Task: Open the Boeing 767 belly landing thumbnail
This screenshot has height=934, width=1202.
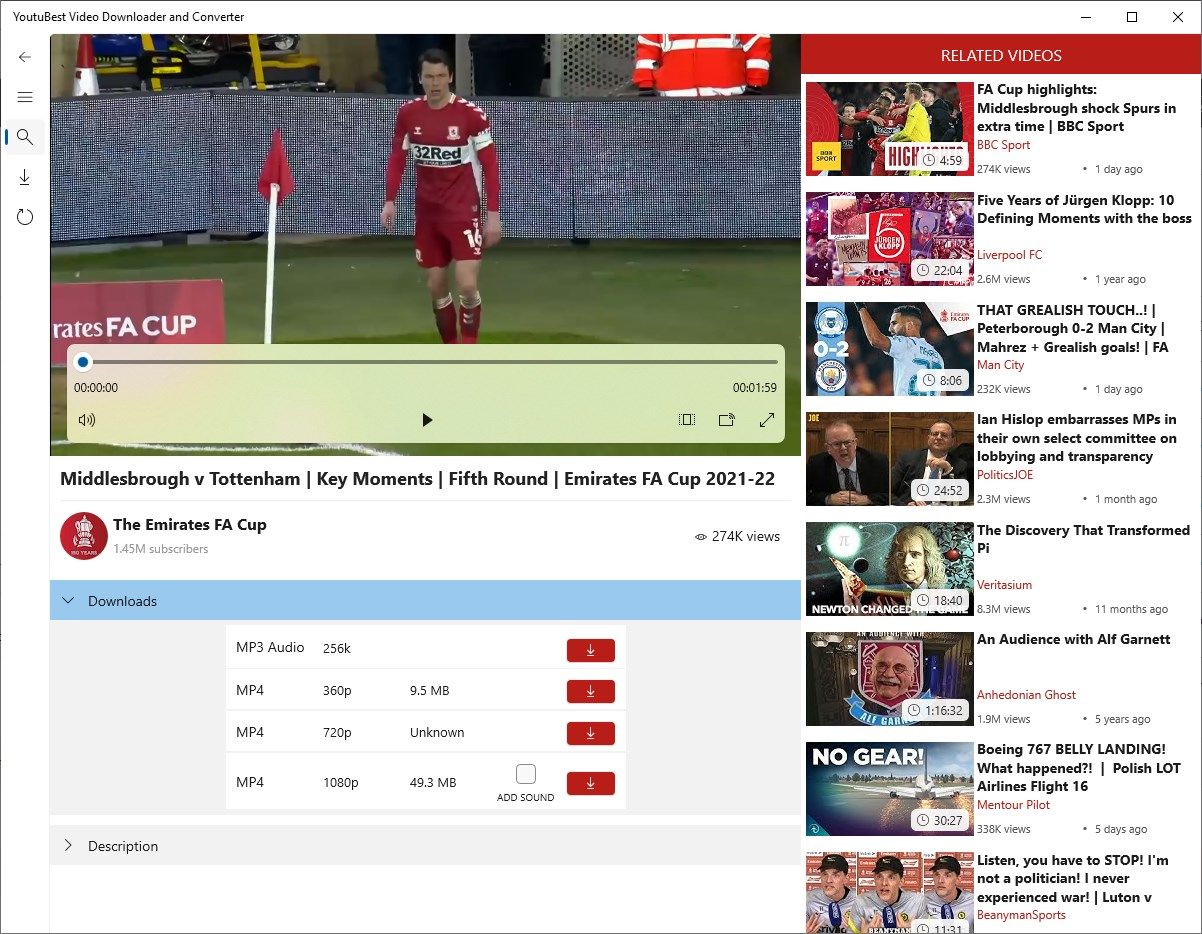Action: (x=890, y=789)
